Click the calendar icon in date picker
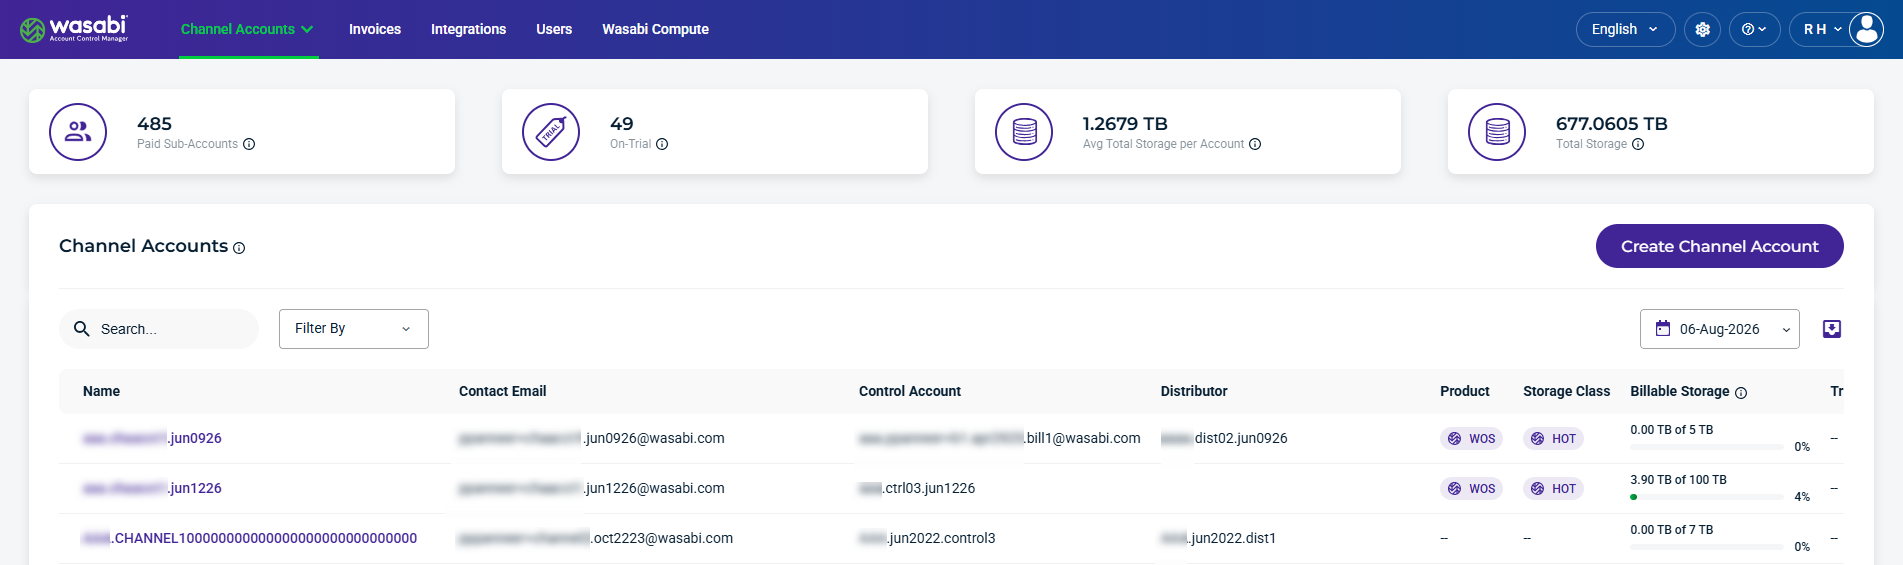This screenshot has height=565, width=1903. [x=1663, y=328]
